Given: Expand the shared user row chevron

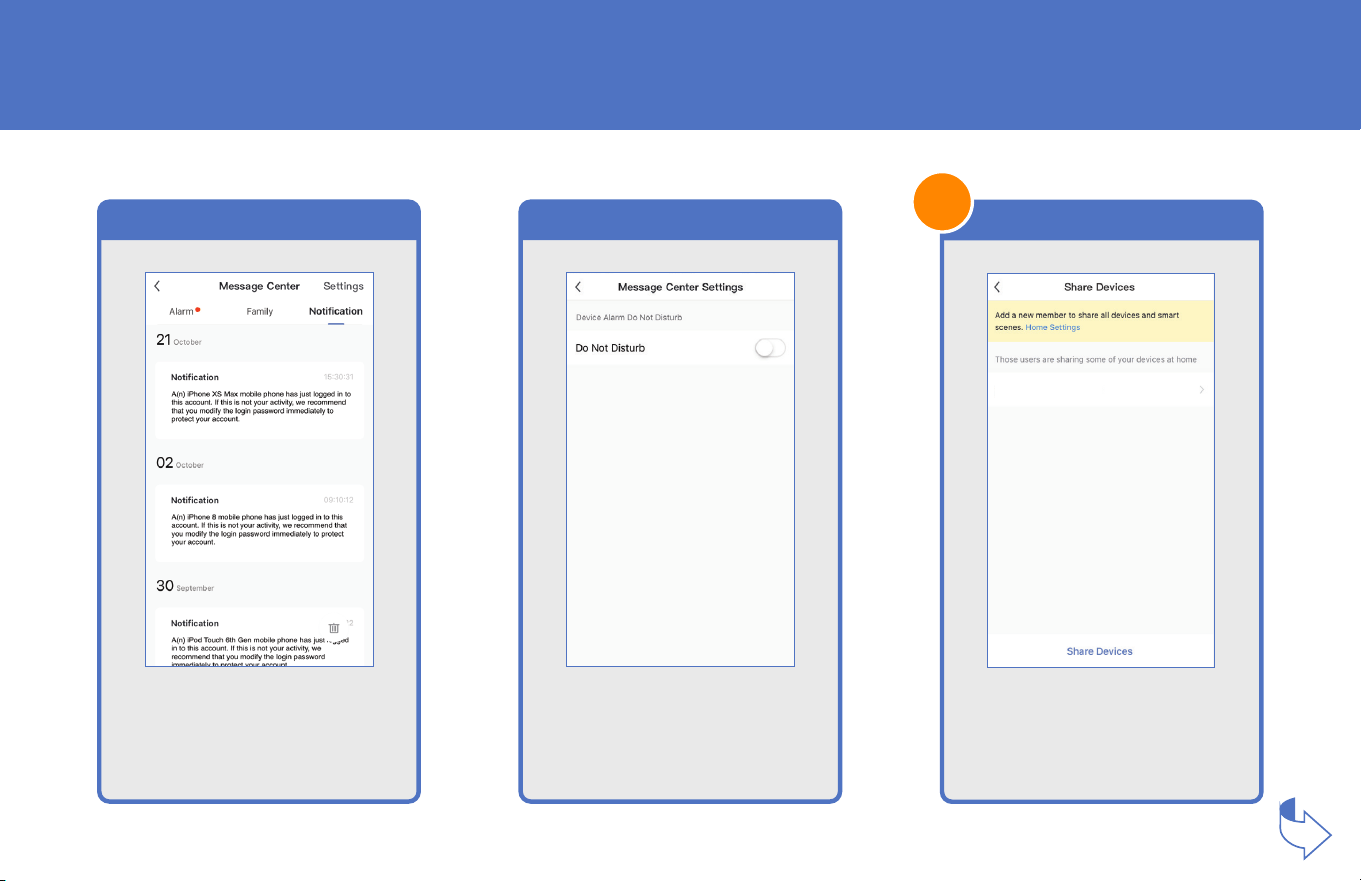Looking at the screenshot, I should pyautogui.click(x=1201, y=390).
